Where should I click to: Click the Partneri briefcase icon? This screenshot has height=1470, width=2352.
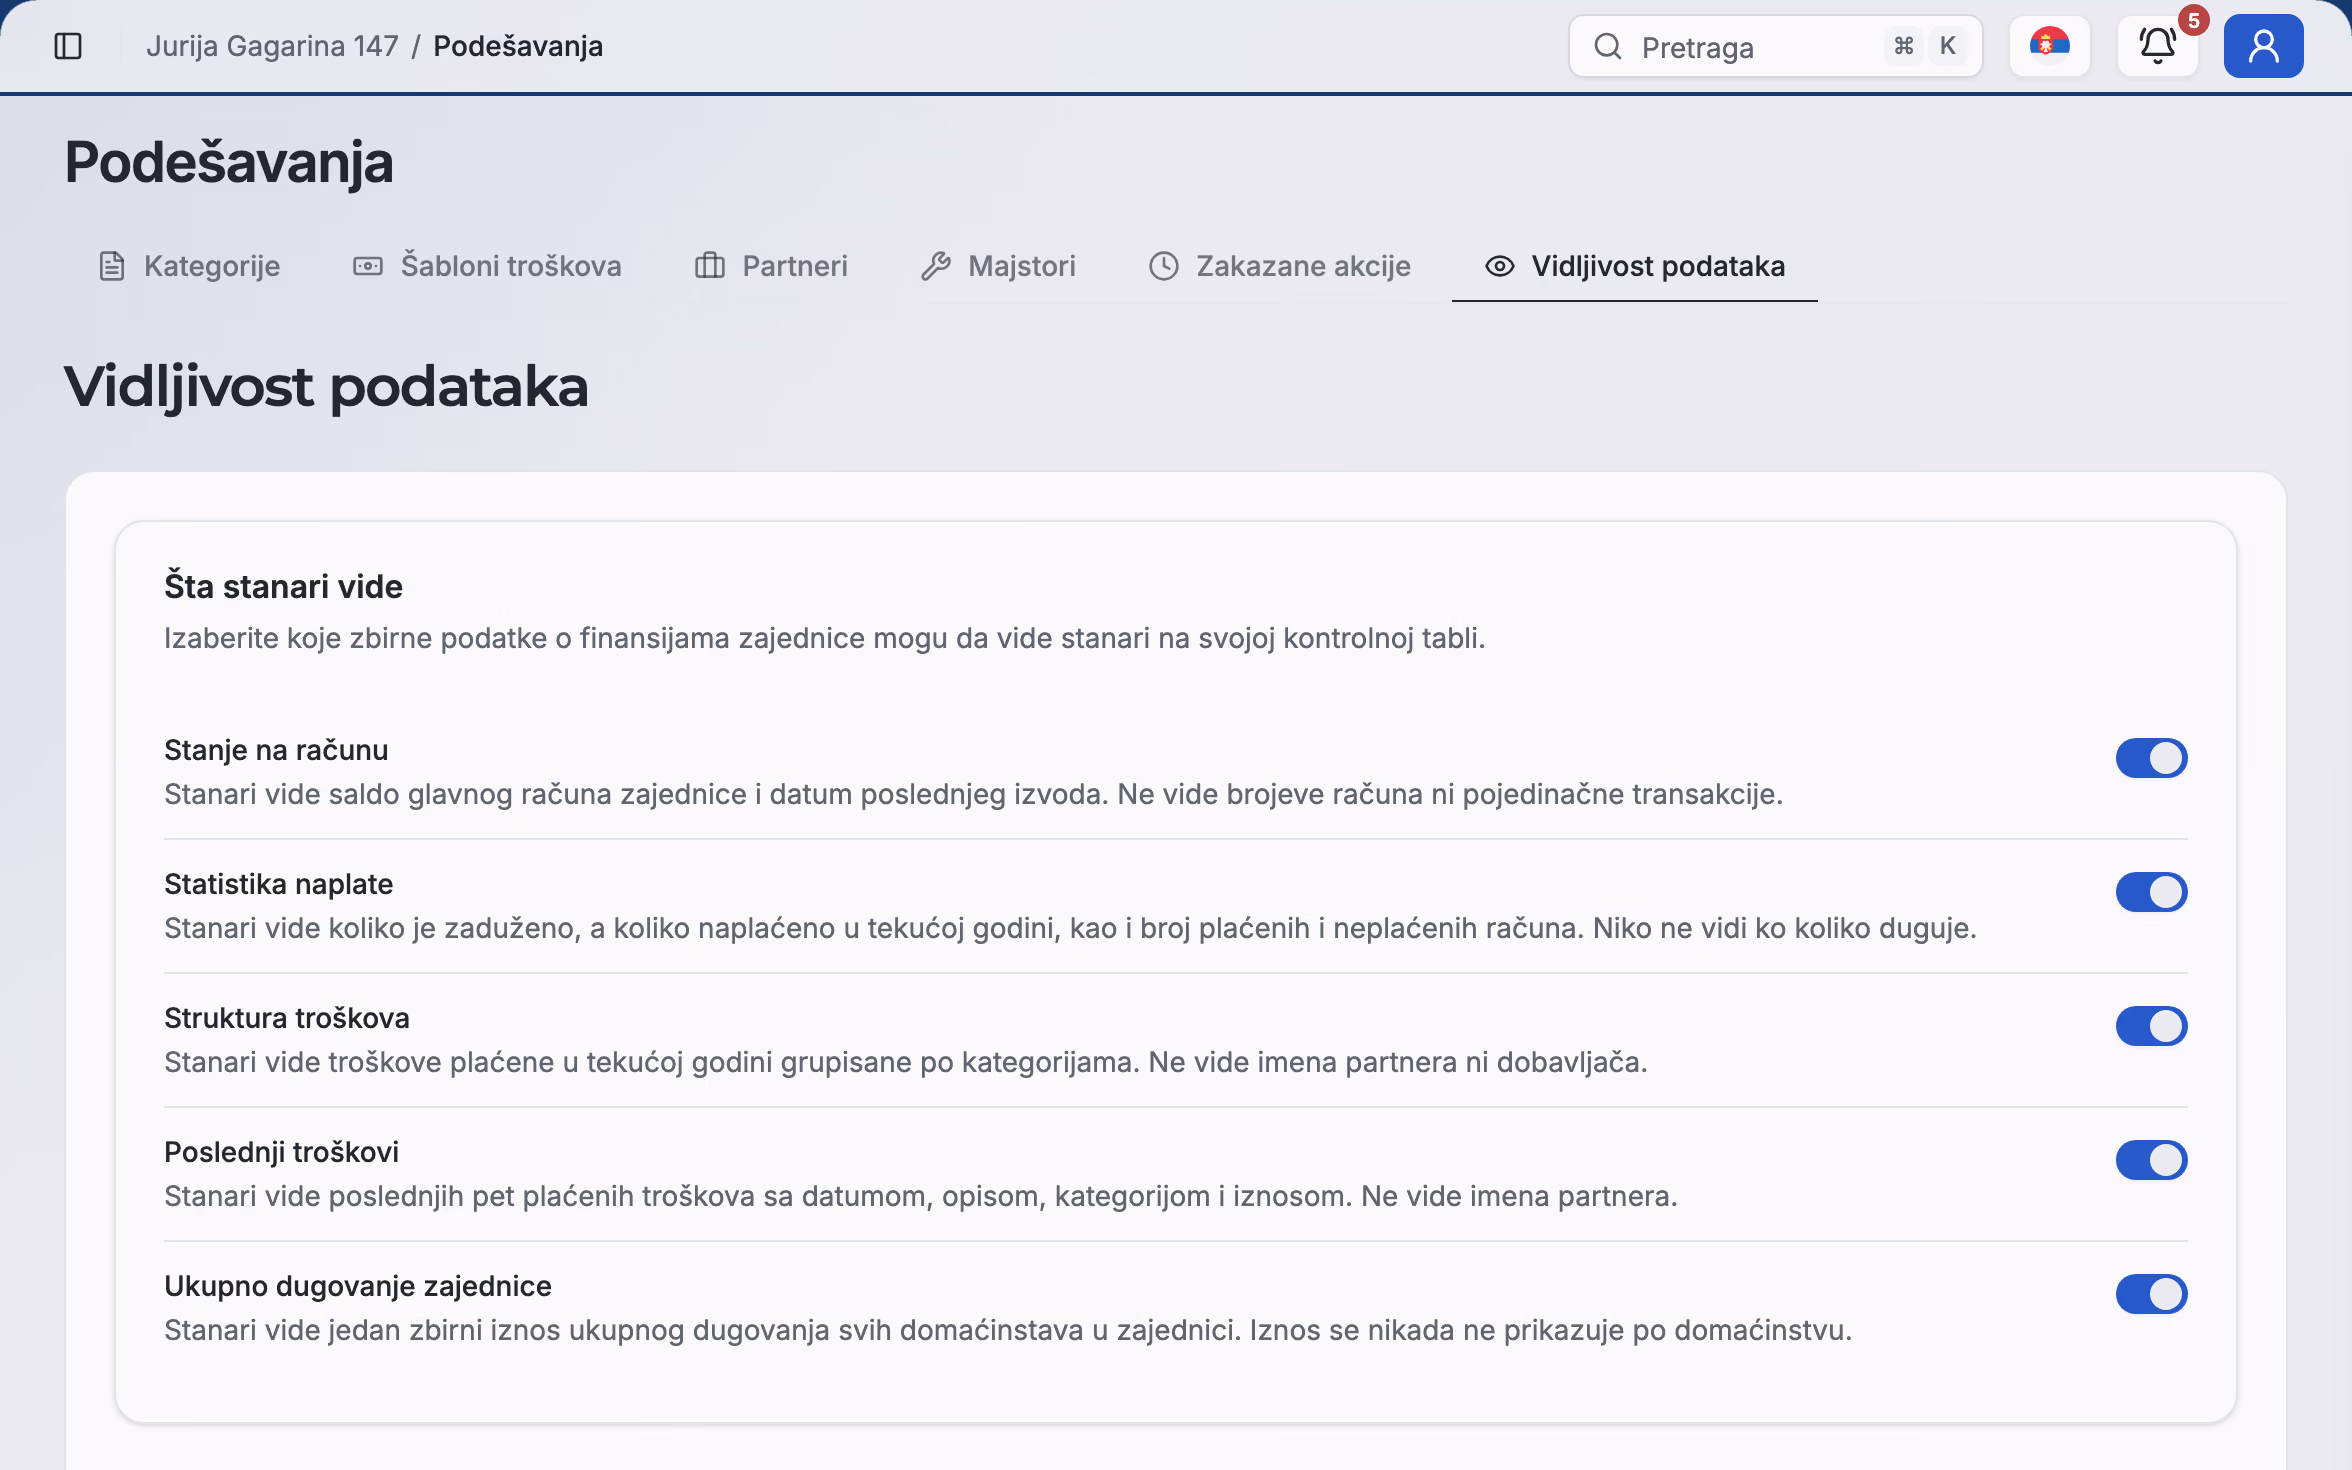[710, 266]
